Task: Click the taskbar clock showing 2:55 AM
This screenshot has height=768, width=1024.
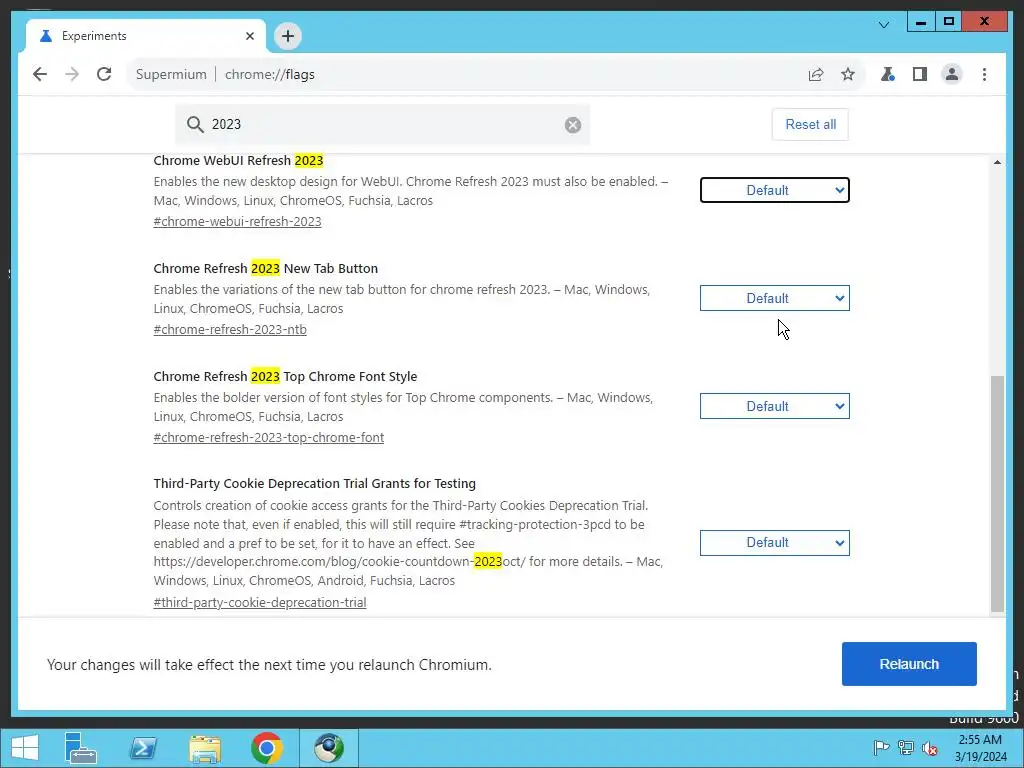Action: 980,748
